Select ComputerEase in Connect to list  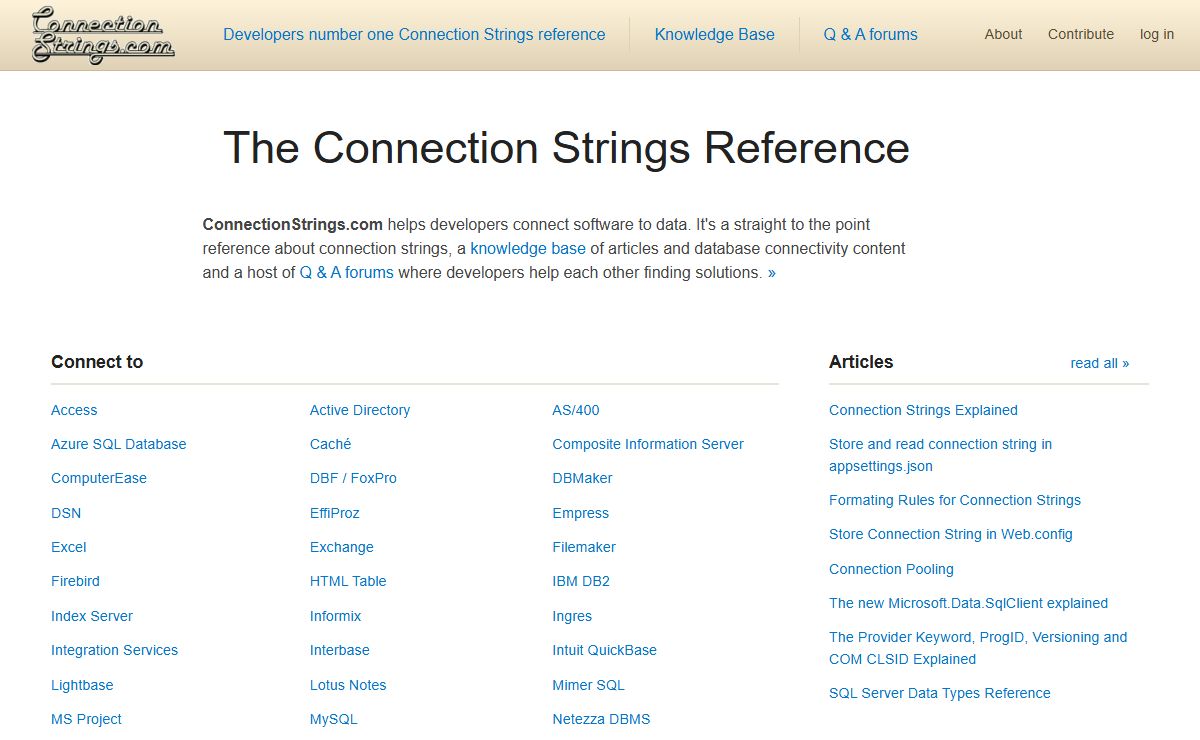coord(99,478)
